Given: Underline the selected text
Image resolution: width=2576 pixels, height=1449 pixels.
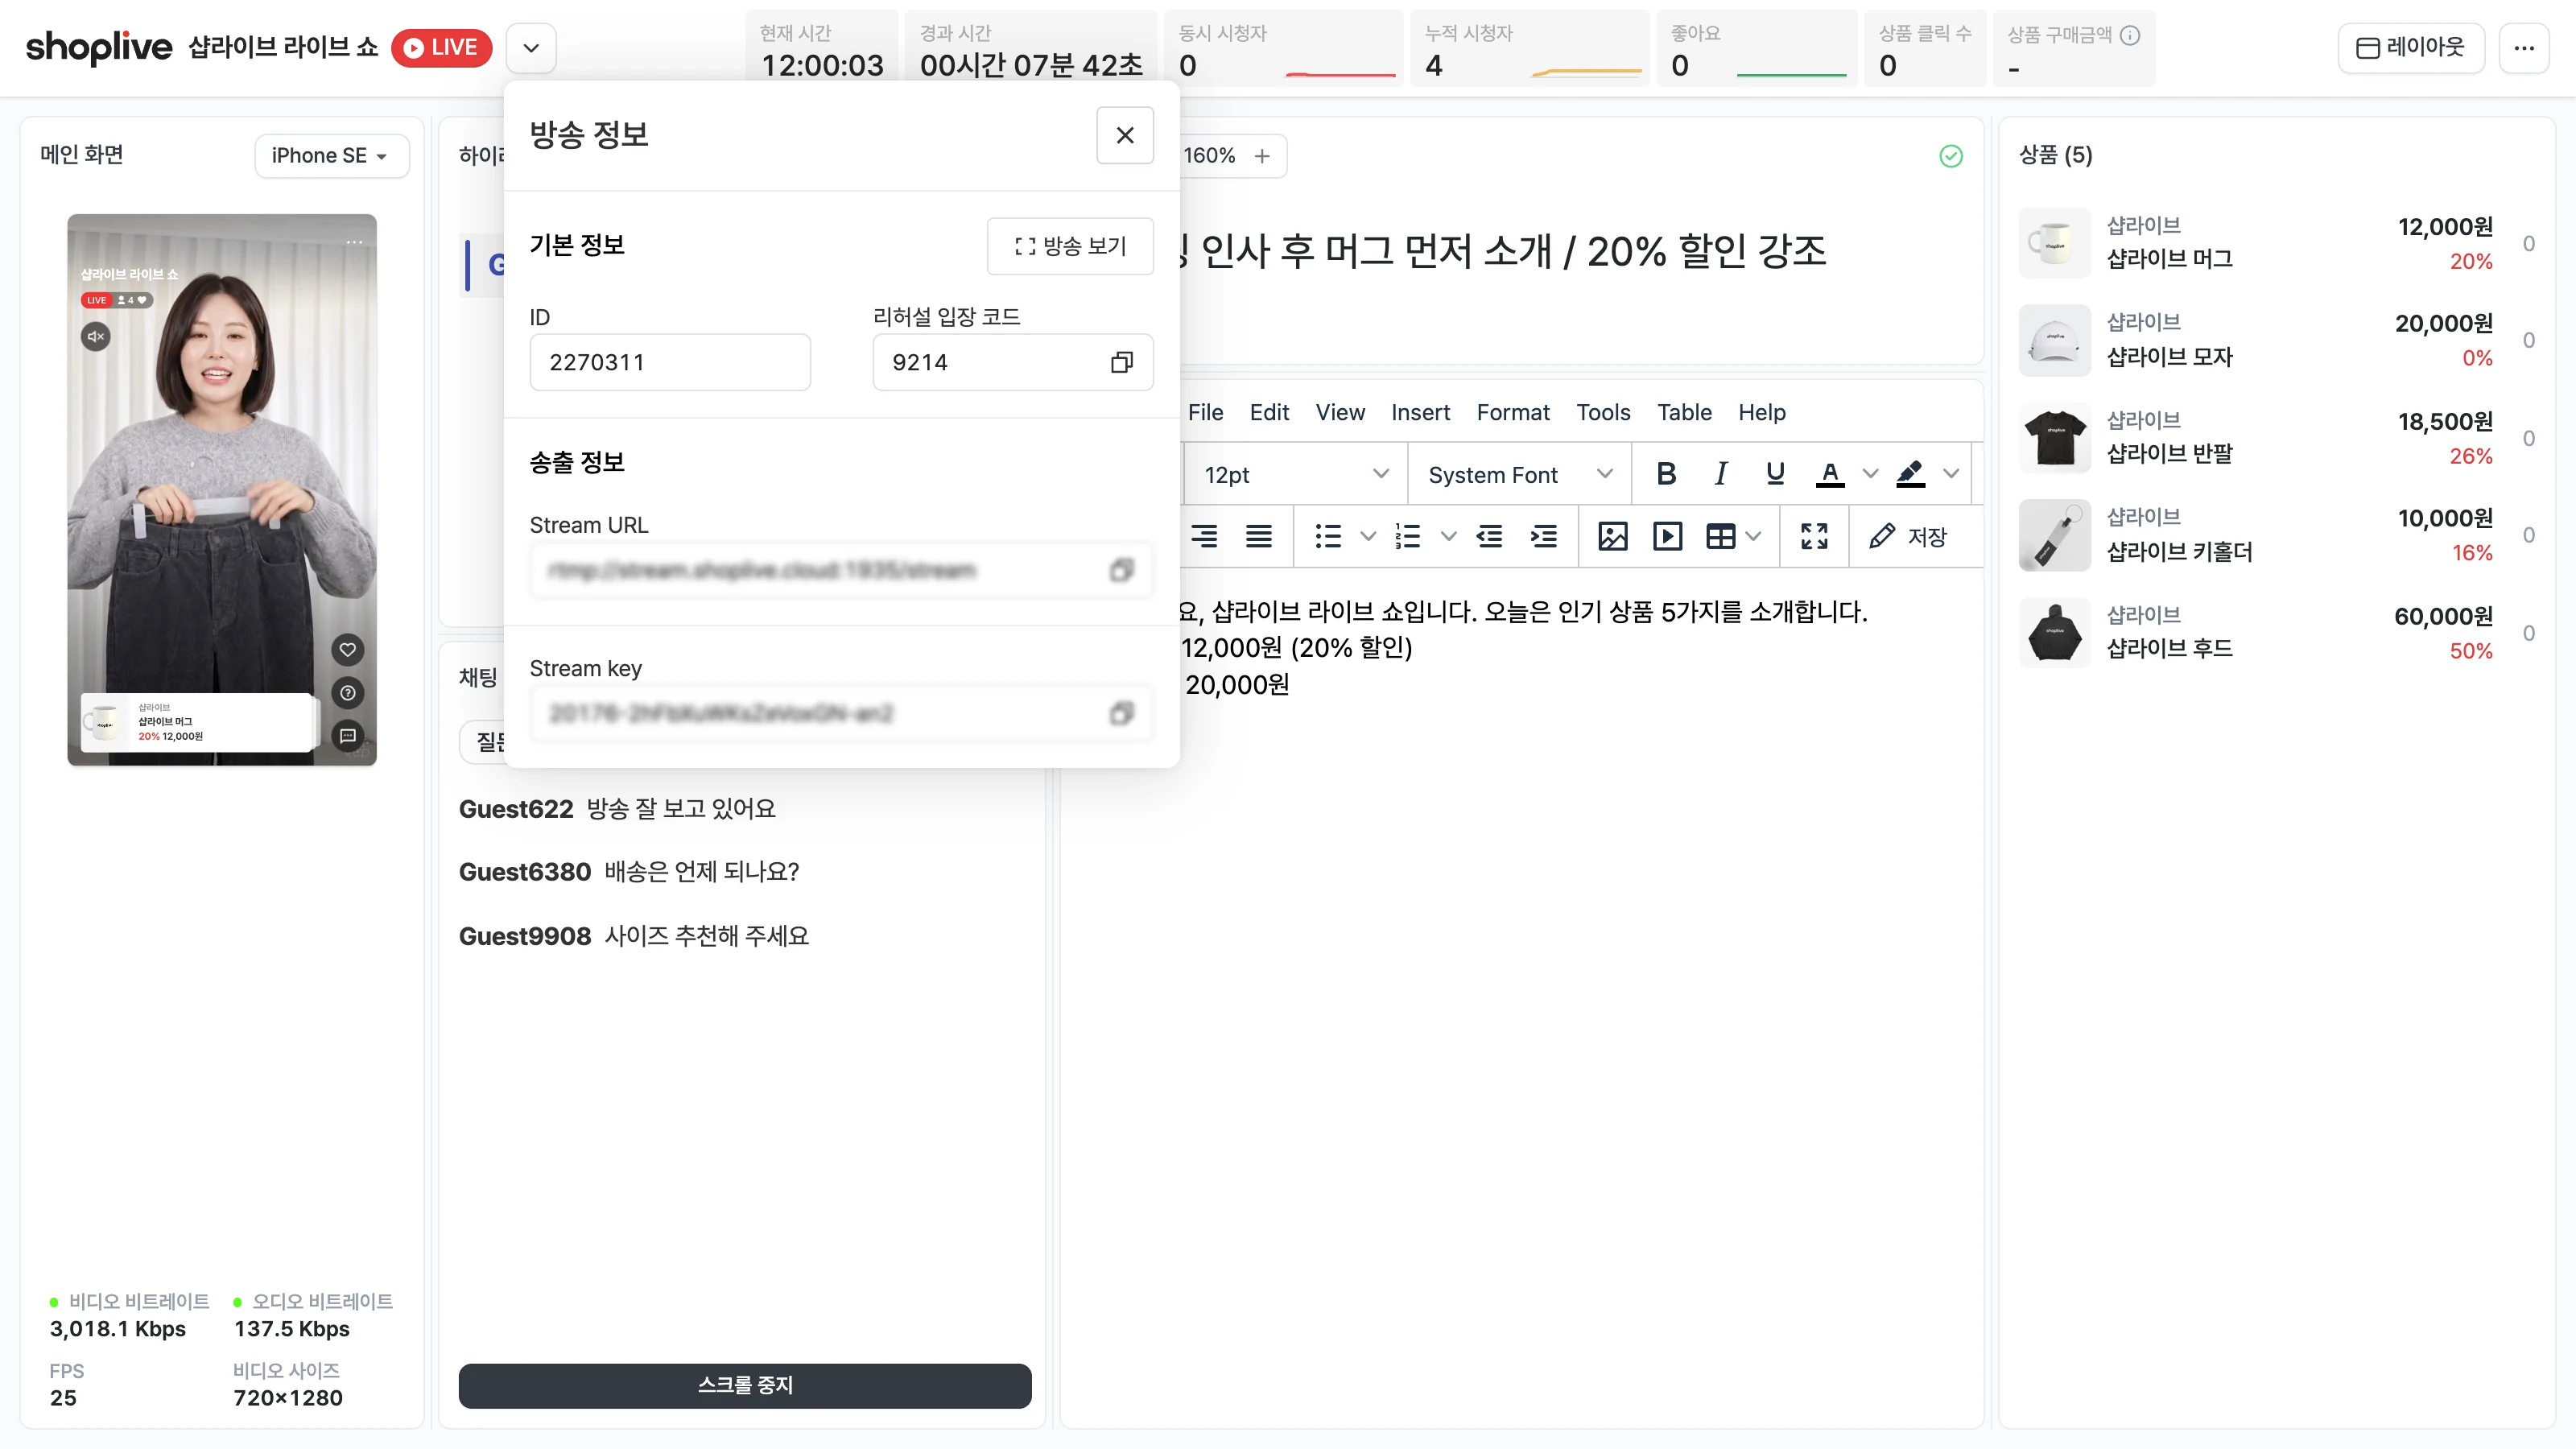Looking at the screenshot, I should coord(1775,474).
